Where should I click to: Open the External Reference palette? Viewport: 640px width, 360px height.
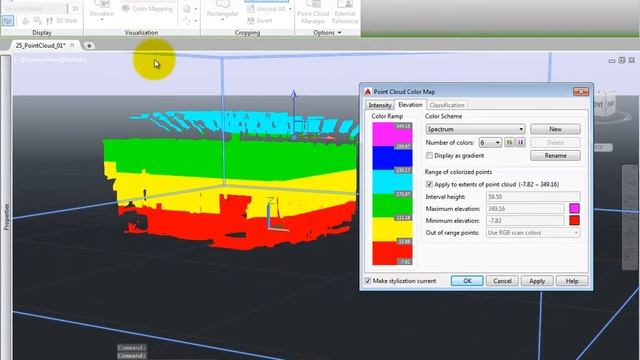click(345, 12)
